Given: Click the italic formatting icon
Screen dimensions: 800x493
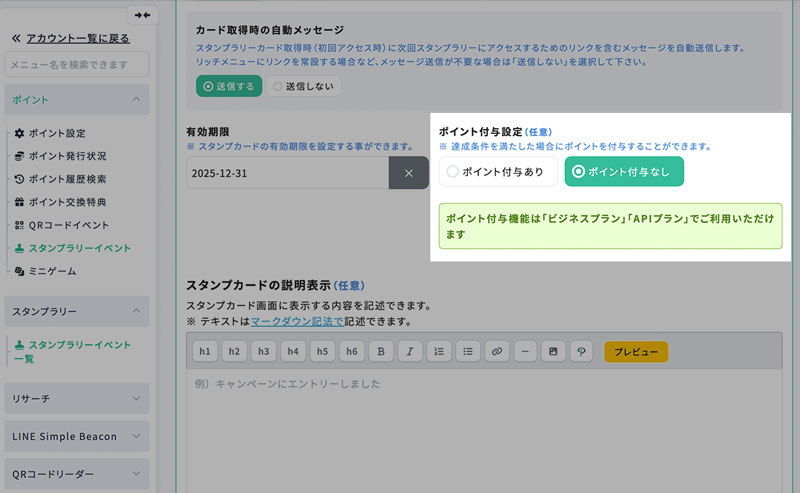Looking at the screenshot, I should point(410,352).
